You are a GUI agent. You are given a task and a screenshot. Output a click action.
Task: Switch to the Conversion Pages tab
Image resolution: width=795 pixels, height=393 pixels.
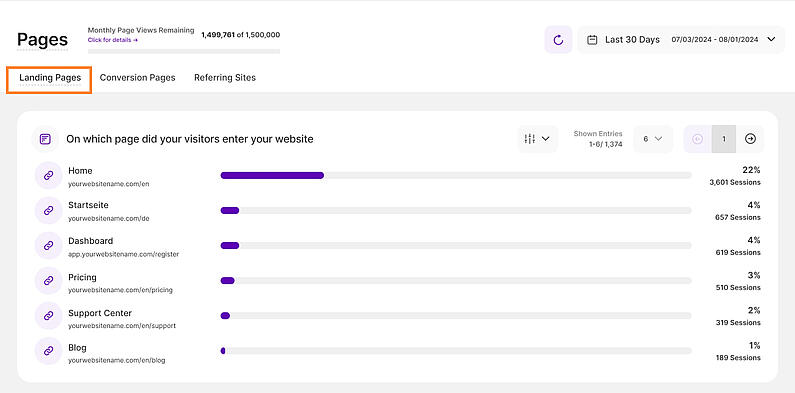coord(137,78)
